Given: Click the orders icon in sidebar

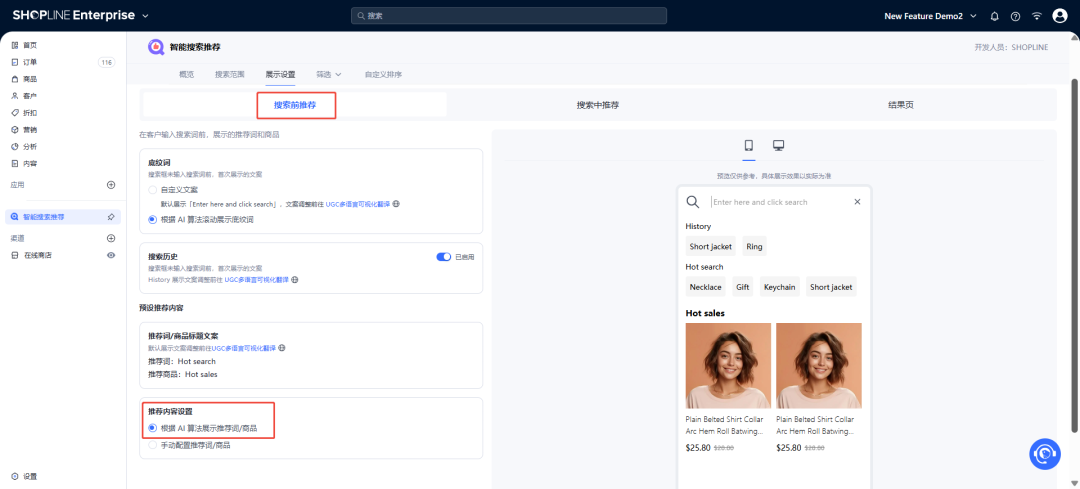Looking at the screenshot, I should click(x=15, y=63).
